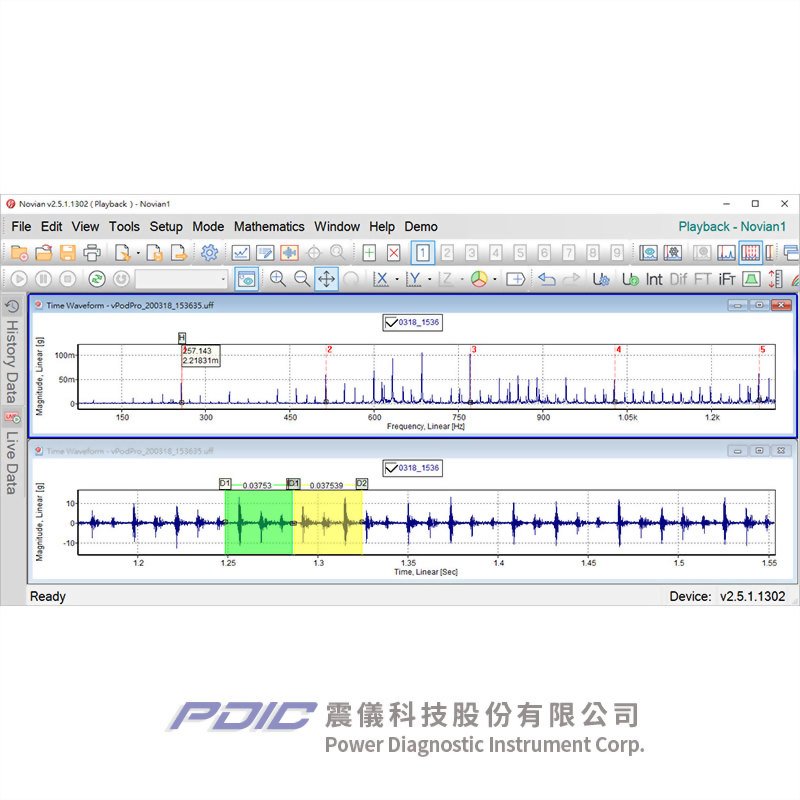Screen dimensions: 800x800
Task: Click the Zoom In magnifier
Action: [277, 279]
